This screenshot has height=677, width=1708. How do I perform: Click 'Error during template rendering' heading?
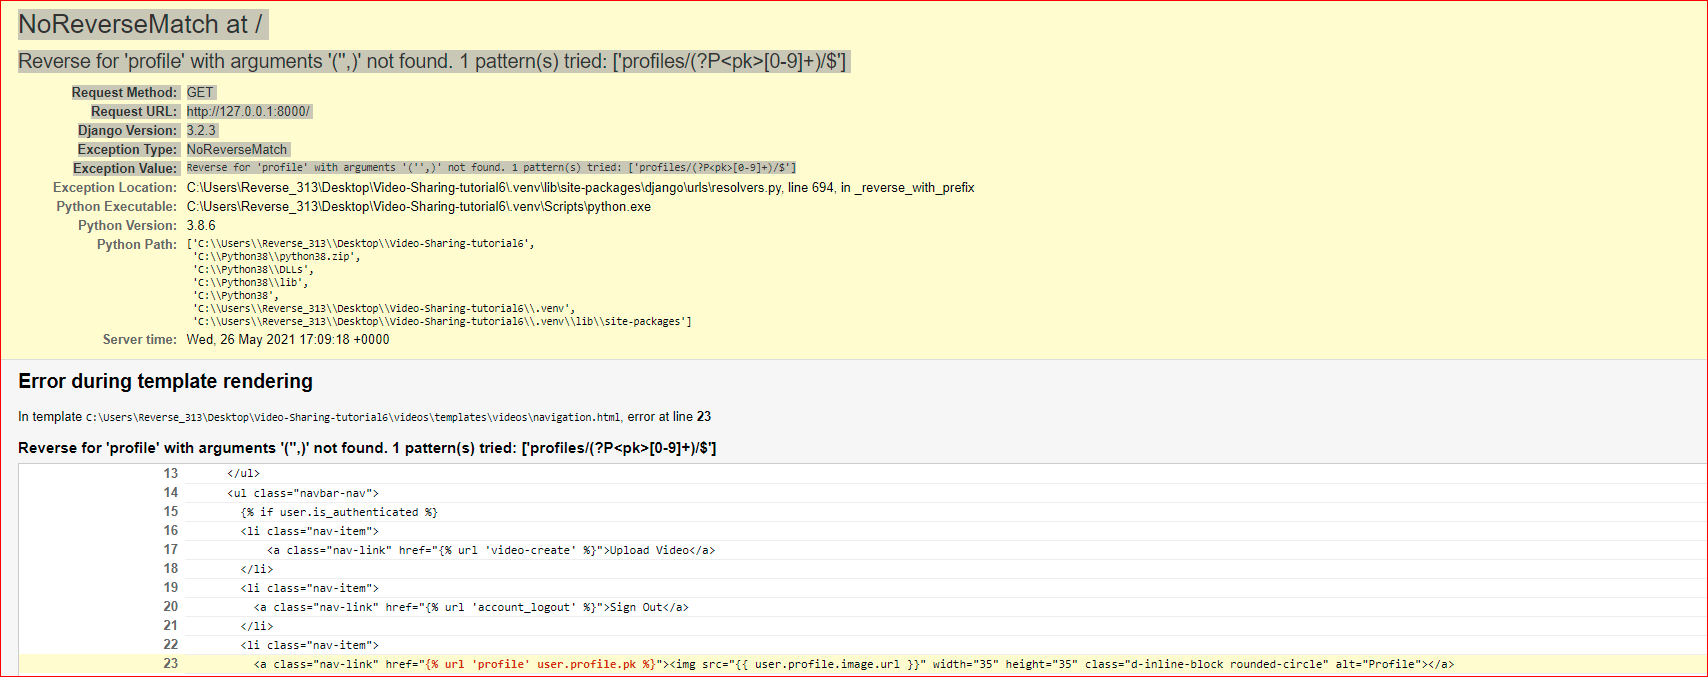(x=165, y=381)
